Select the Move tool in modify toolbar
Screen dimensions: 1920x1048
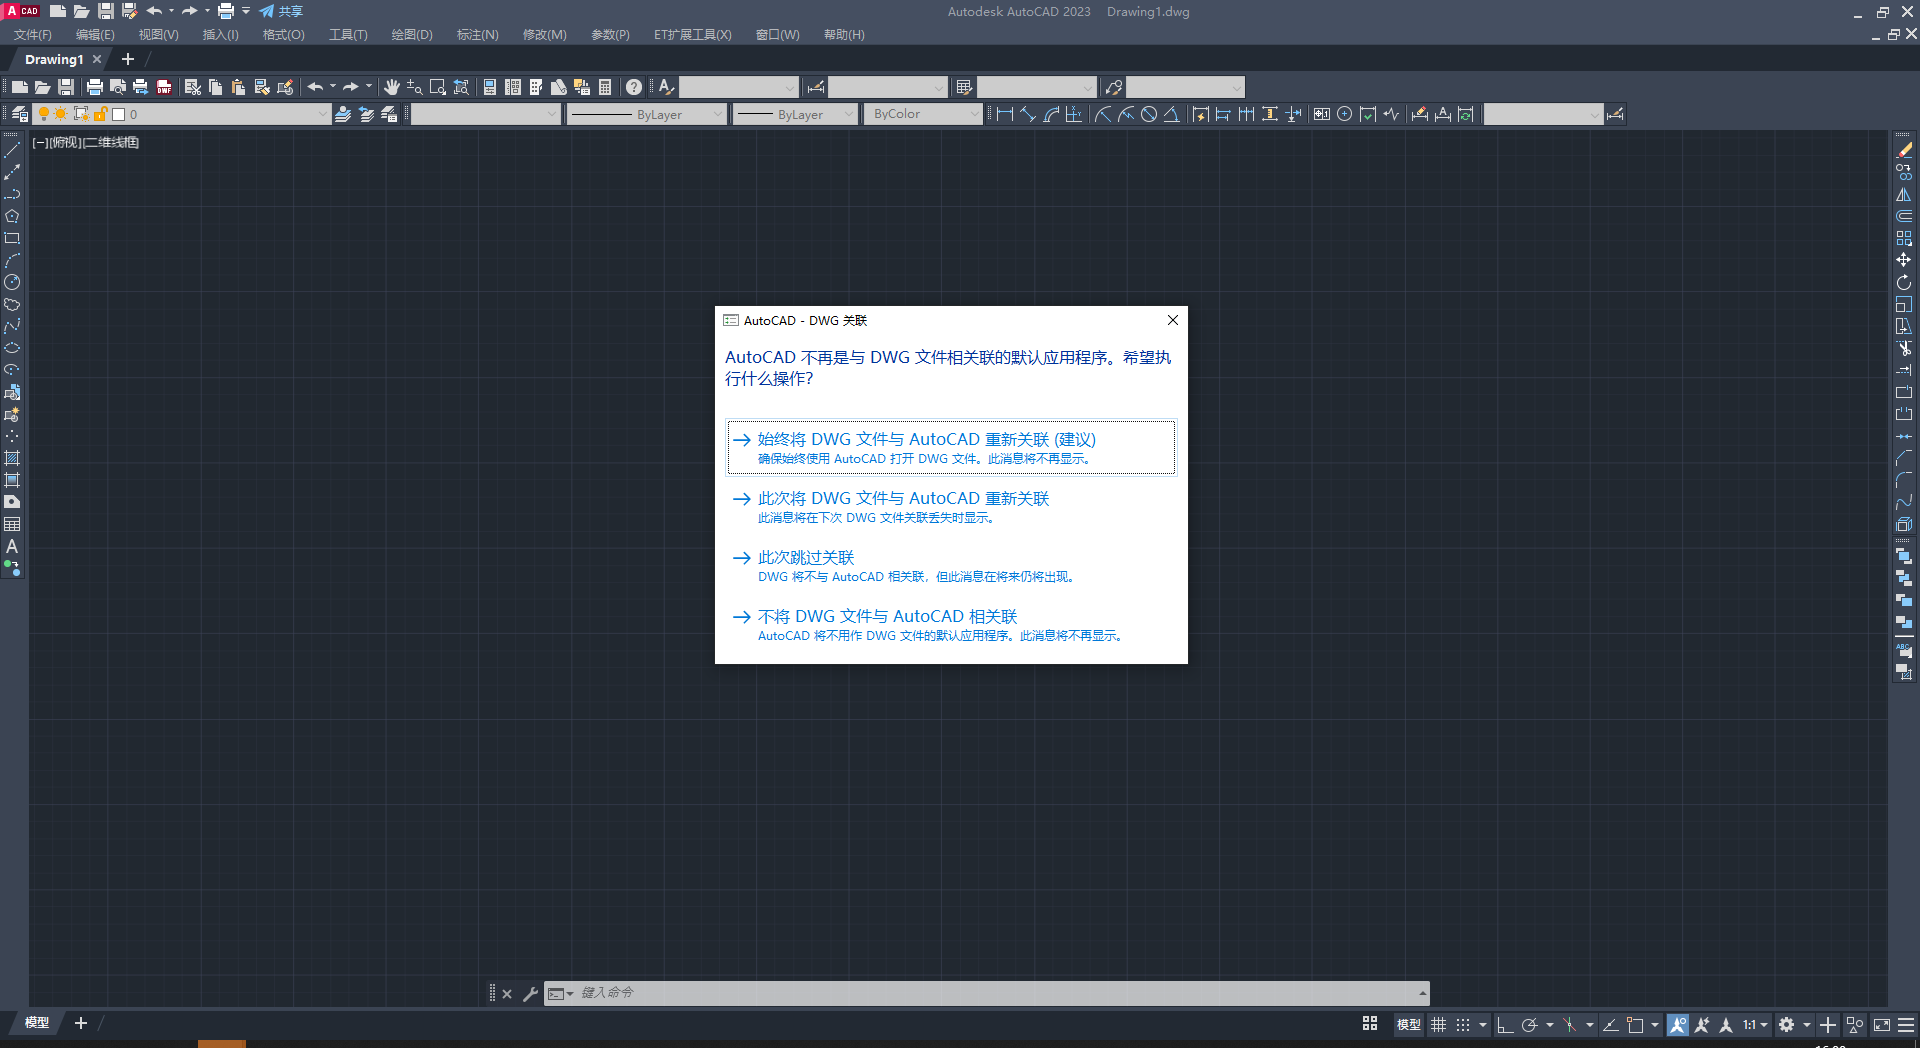point(1904,260)
